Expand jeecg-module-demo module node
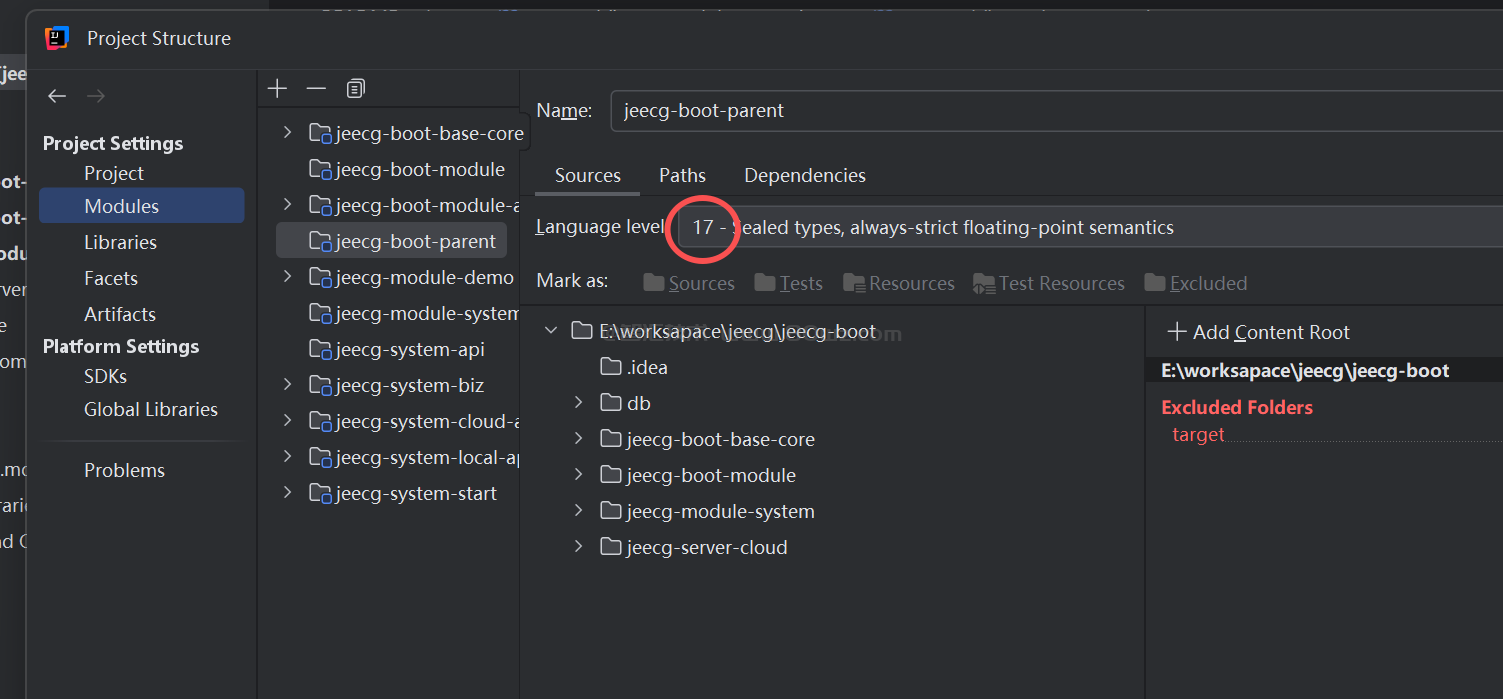Screen dimensions: 1503x699 [x=288, y=276]
